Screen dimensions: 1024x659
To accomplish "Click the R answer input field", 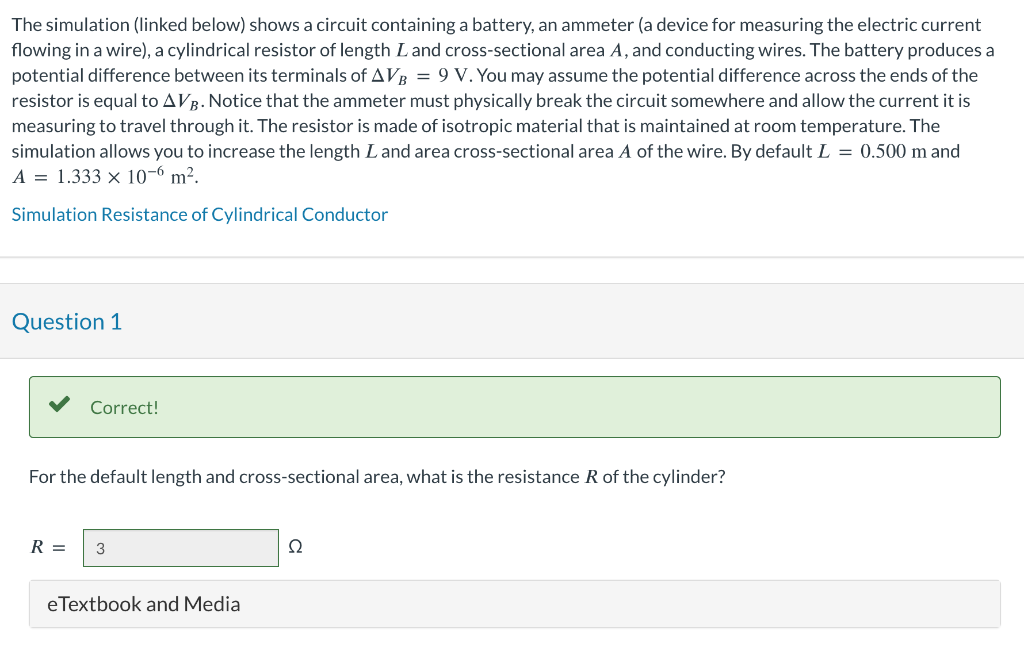I will (x=181, y=548).
